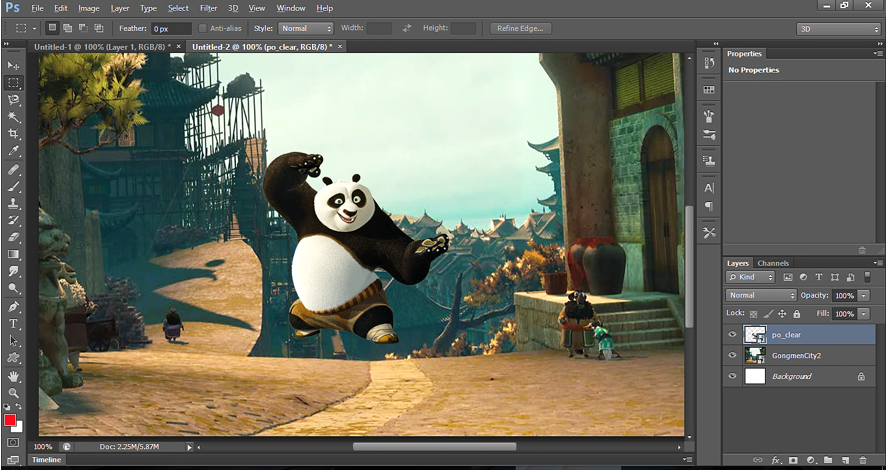This screenshot has width=887, height=470.
Task: Click the History panel icon in dock
Action: pyautogui.click(x=709, y=63)
